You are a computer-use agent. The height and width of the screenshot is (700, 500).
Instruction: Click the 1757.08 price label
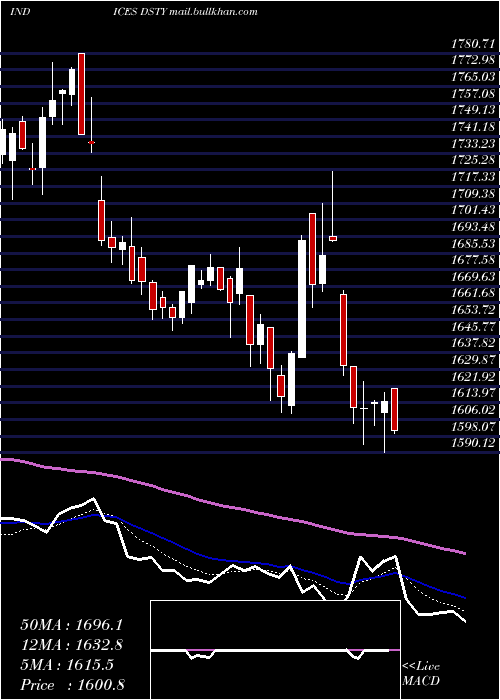click(473, 94)
